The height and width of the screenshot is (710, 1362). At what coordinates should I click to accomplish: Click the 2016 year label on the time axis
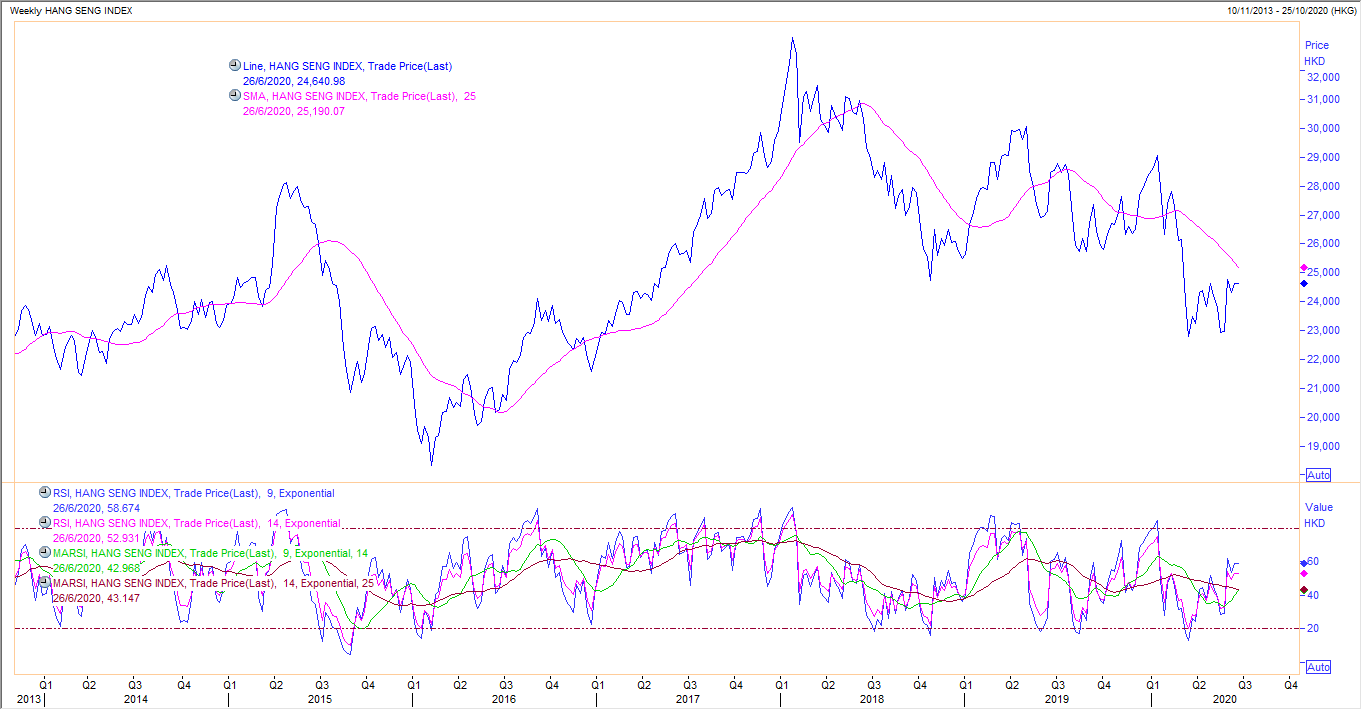point(504,700)
